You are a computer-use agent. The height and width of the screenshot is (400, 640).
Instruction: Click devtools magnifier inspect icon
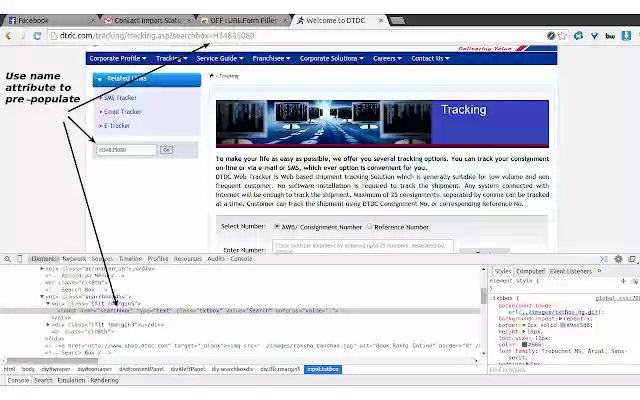tap(7, 259)
